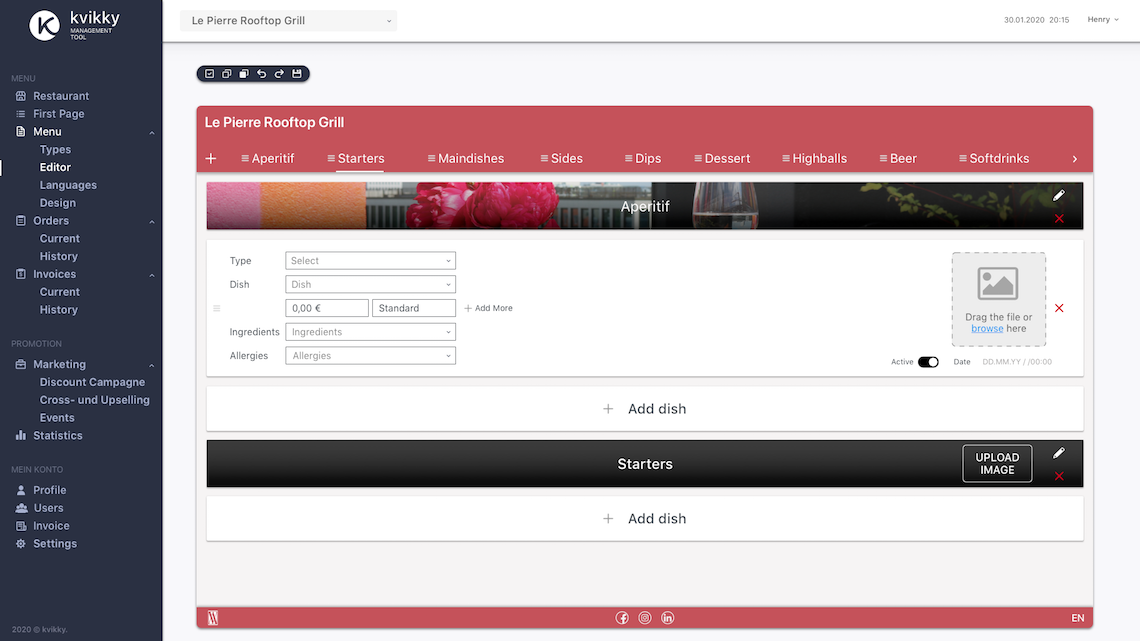This screenshot has height=641, width=1140.
Task: Open Types under Menu in sidebar
Action: (x=55, y=150)
